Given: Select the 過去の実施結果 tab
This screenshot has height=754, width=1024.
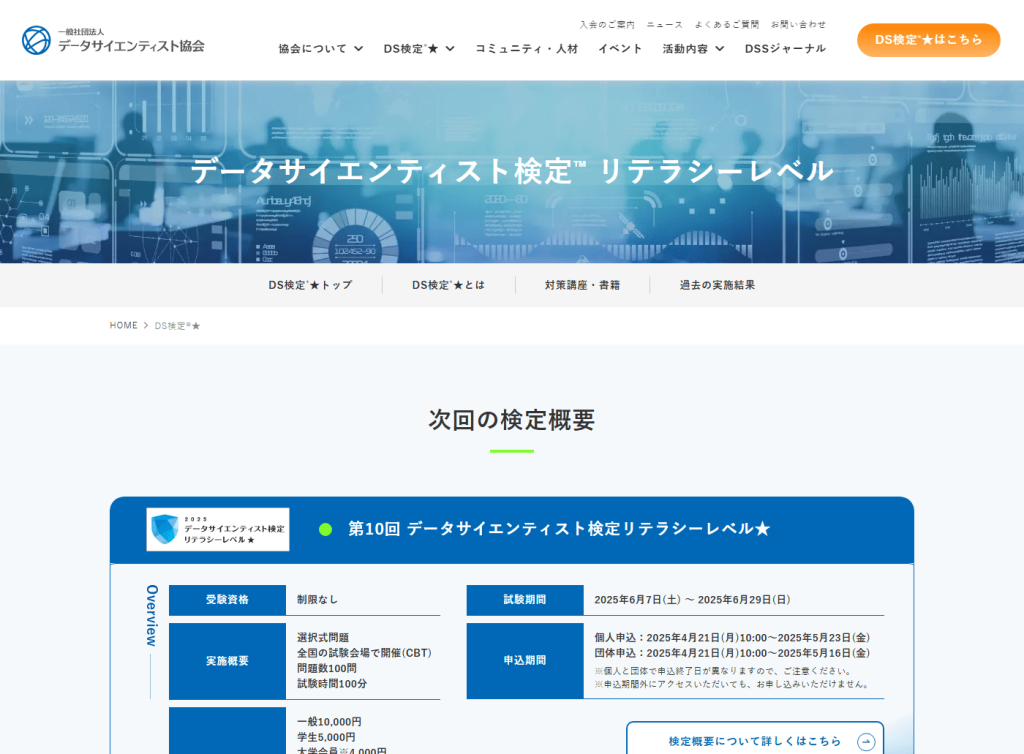Looking at the screenshot, I should click(x=717, y=285).
